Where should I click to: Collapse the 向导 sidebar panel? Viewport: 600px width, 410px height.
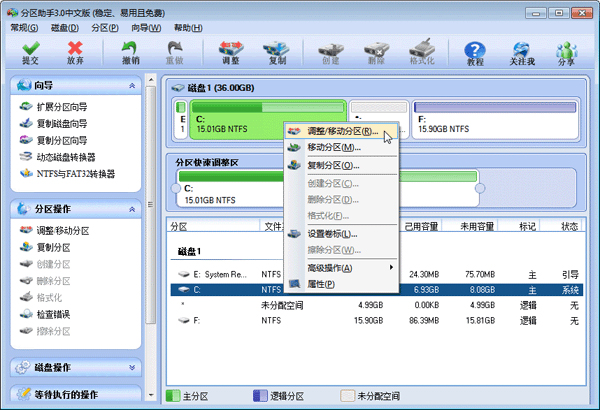[x=130, y=87]
